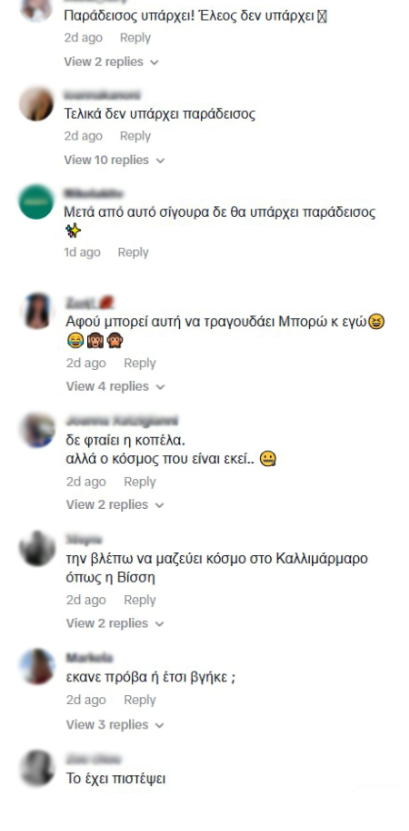Show 'View 2 replies' under the top comment

111,61
